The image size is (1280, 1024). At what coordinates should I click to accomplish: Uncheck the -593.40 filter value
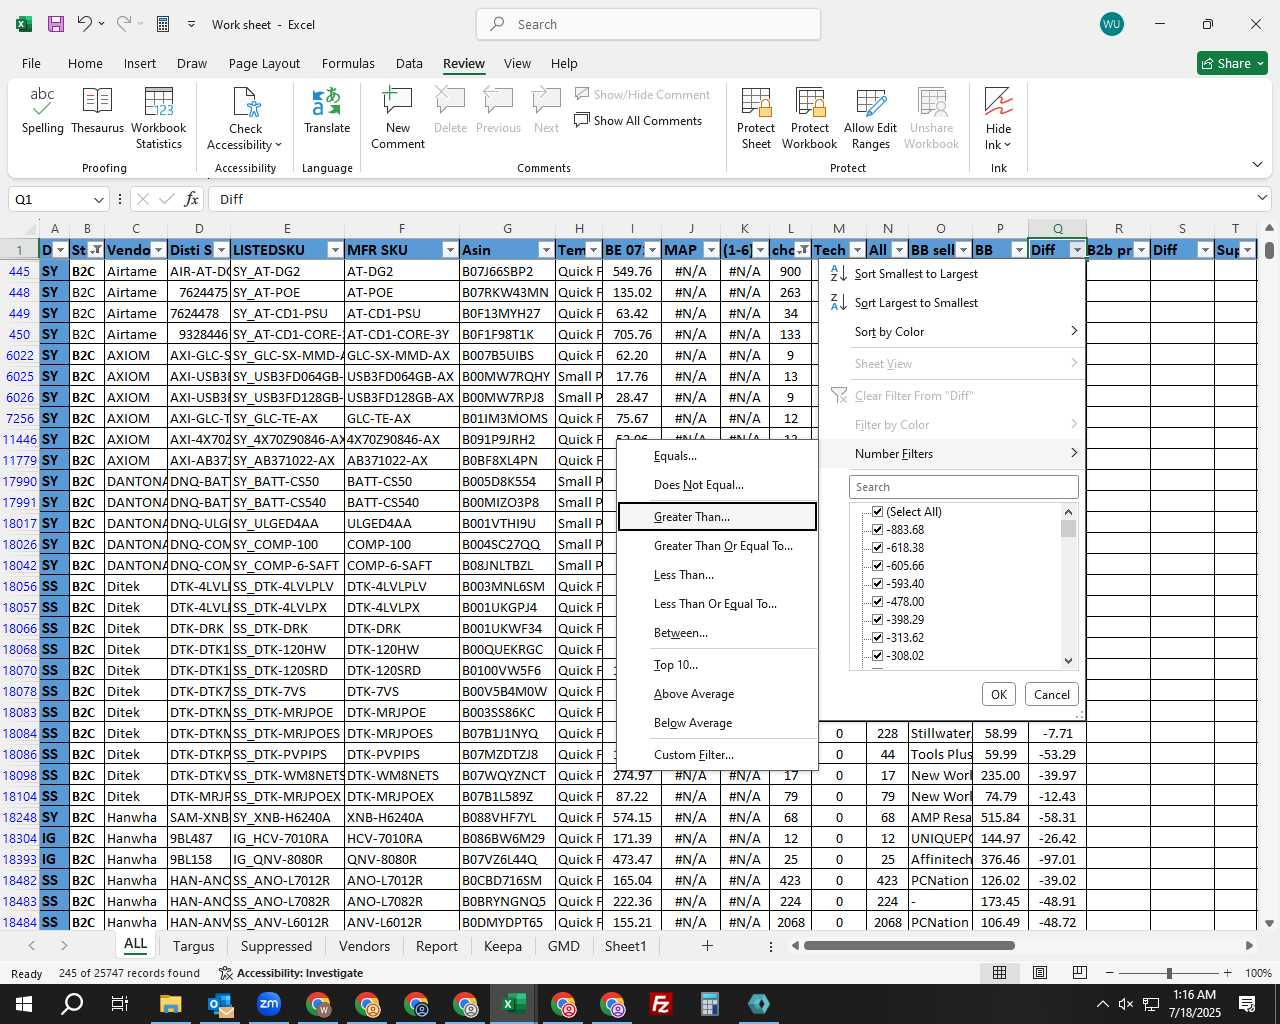coord(877,584)
